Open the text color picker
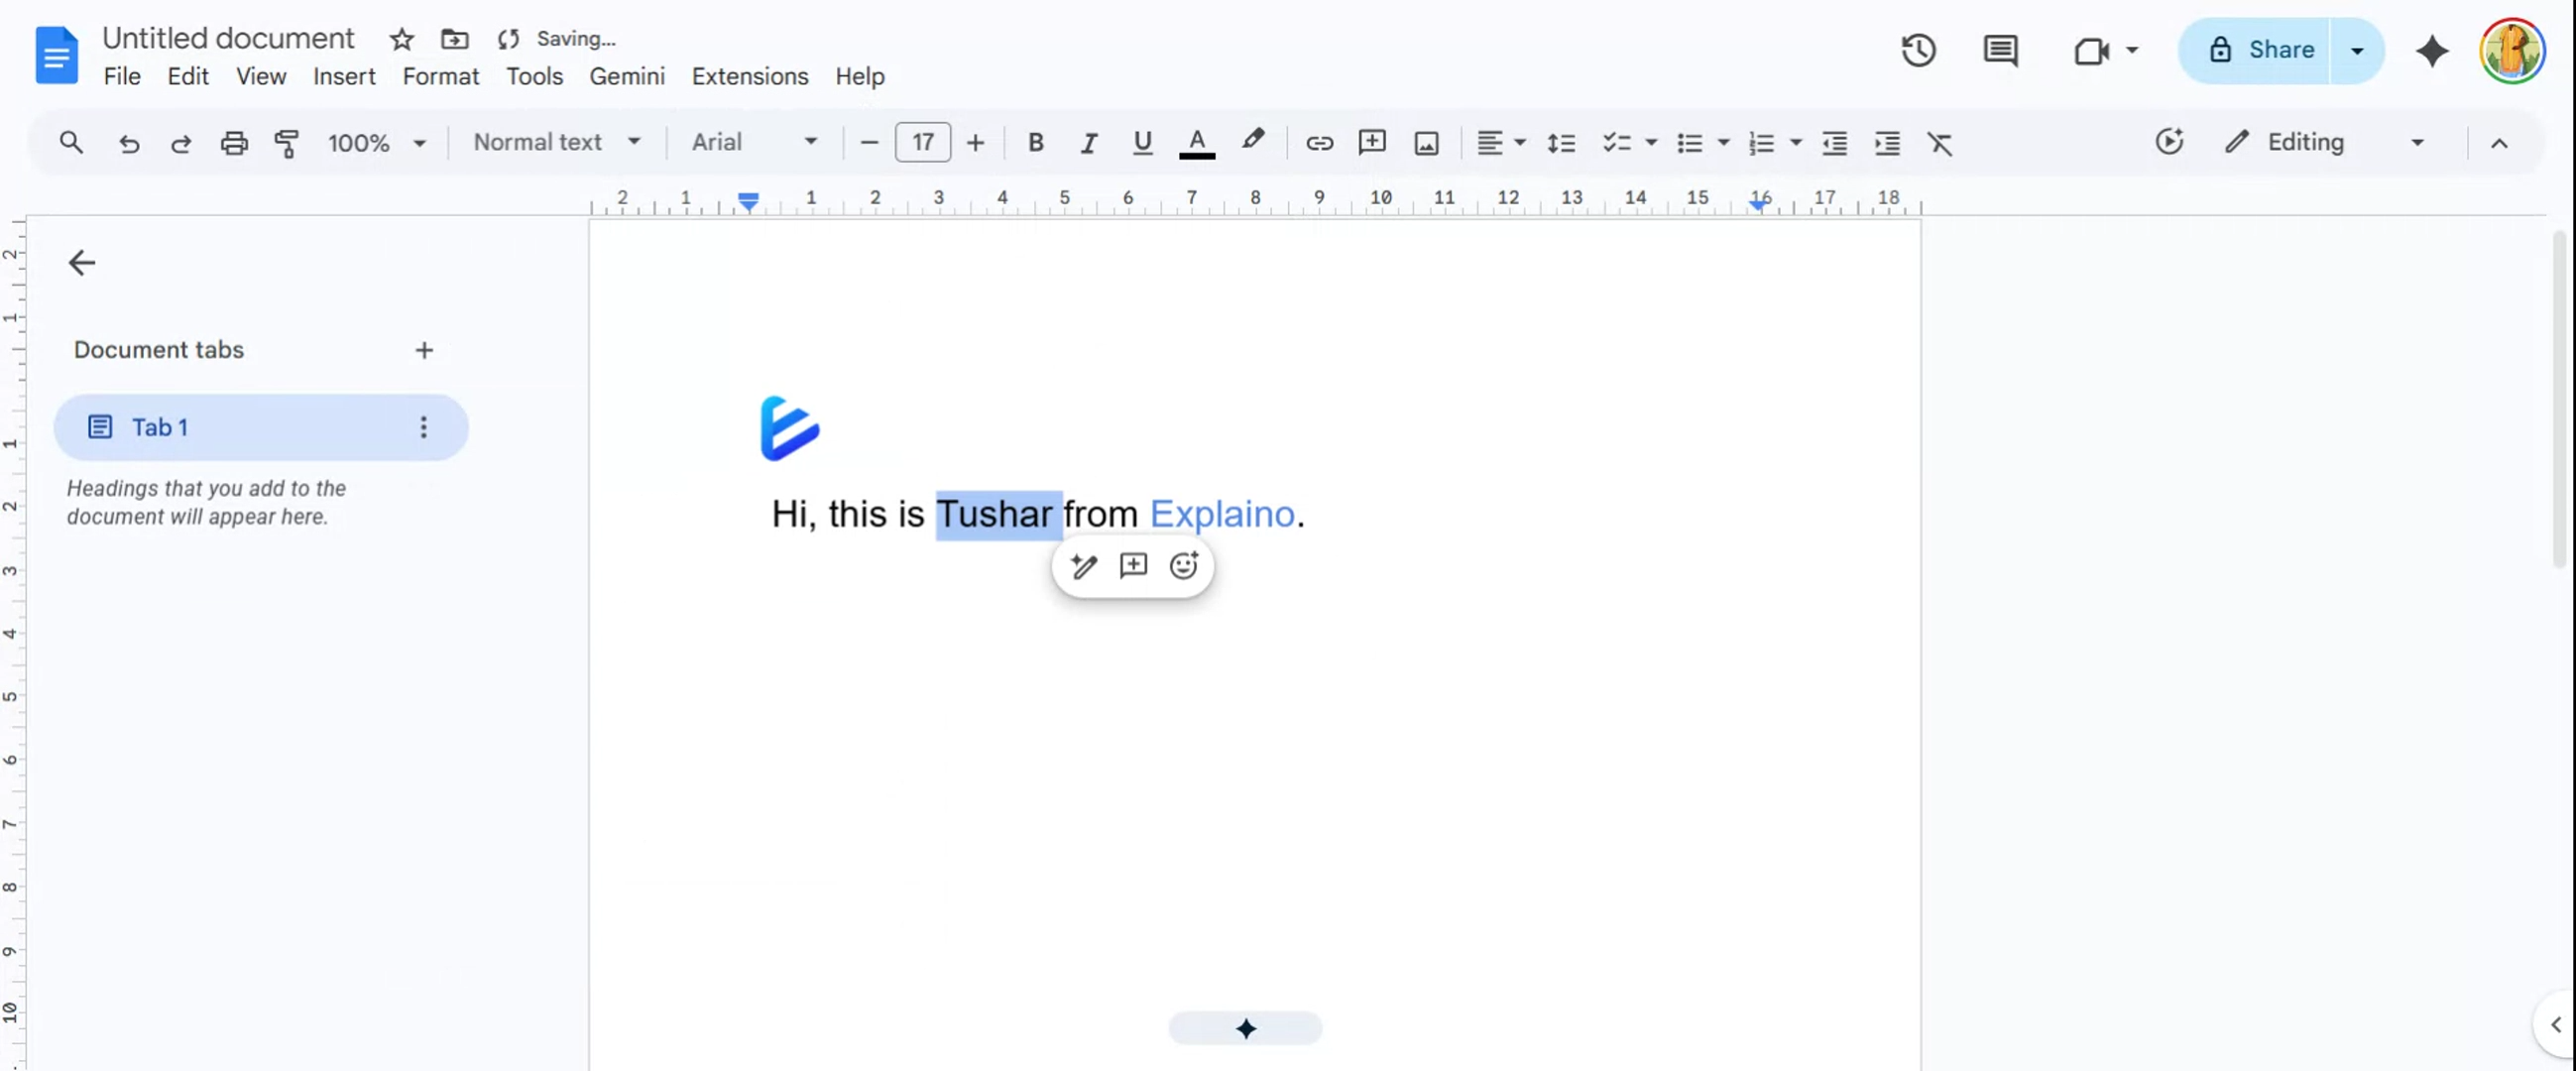Viewport: 2576px width, 1071px height. [x=1196, y=143]
